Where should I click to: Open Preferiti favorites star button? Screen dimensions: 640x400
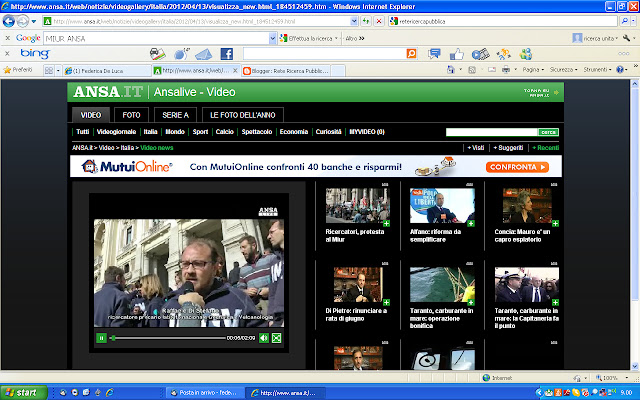pyautogui.click(x=18, y=70)
